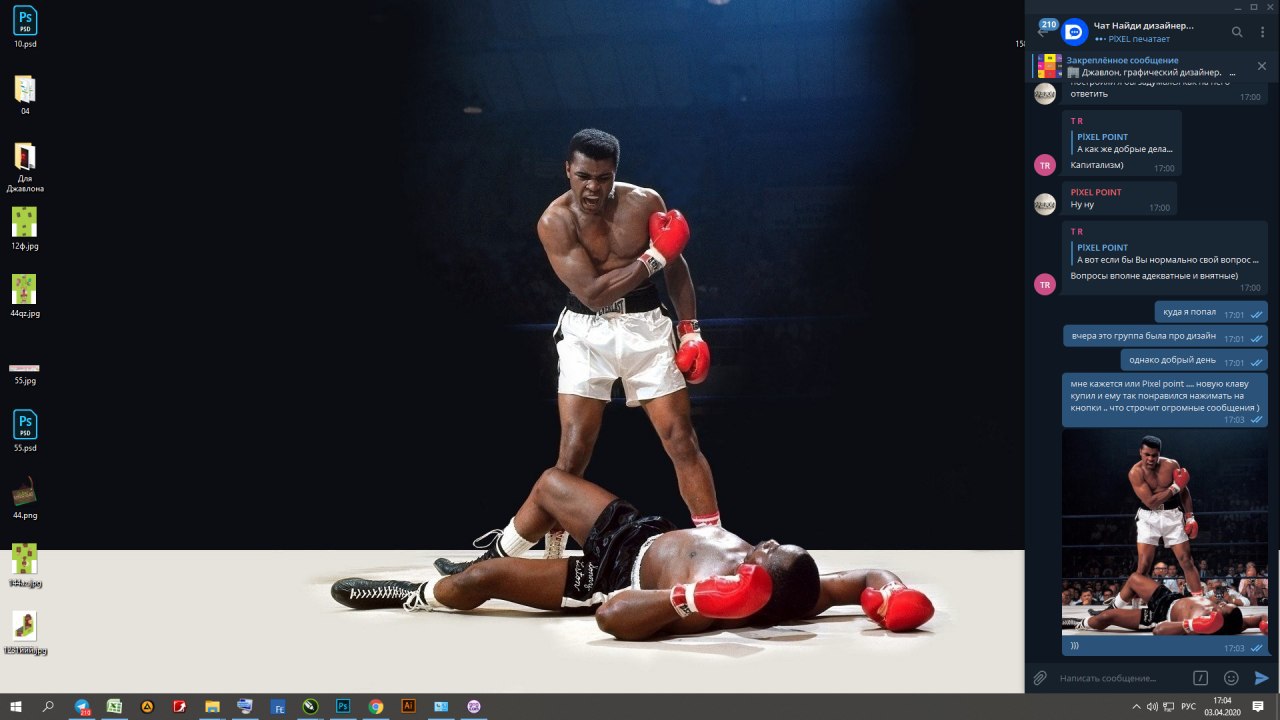Open the Fe (Adobe Fuse) taskbar icon
1280x720 pixels.
click(x=278, y=706)
